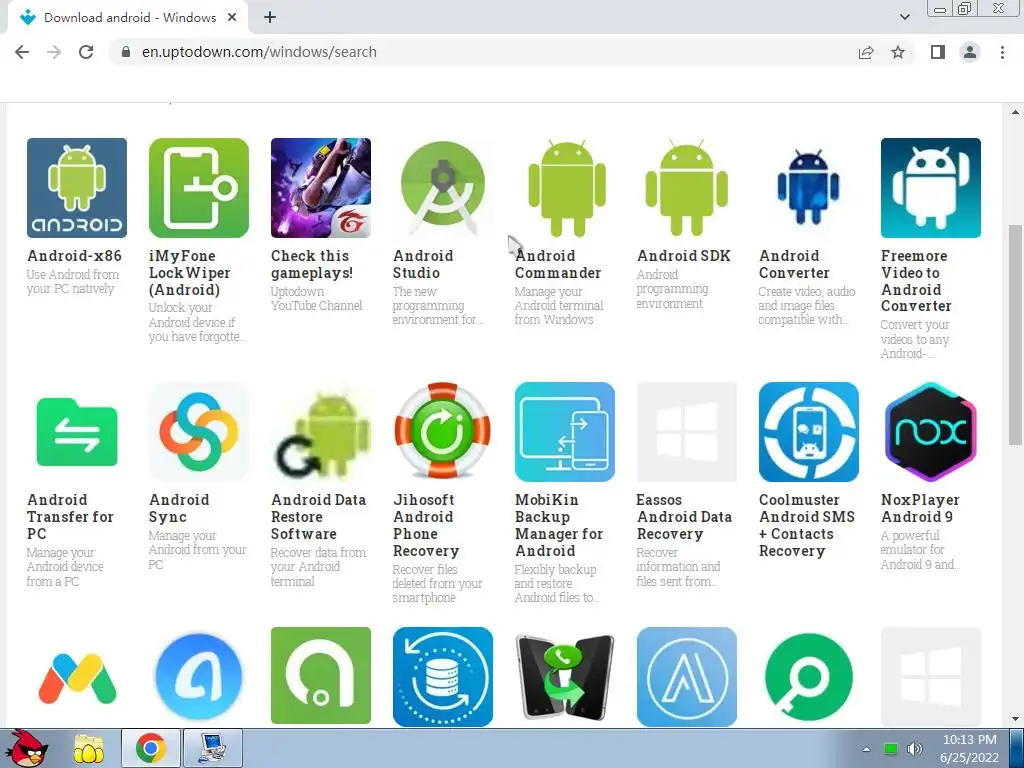Open the Android Studio title link

pos(423,264)
